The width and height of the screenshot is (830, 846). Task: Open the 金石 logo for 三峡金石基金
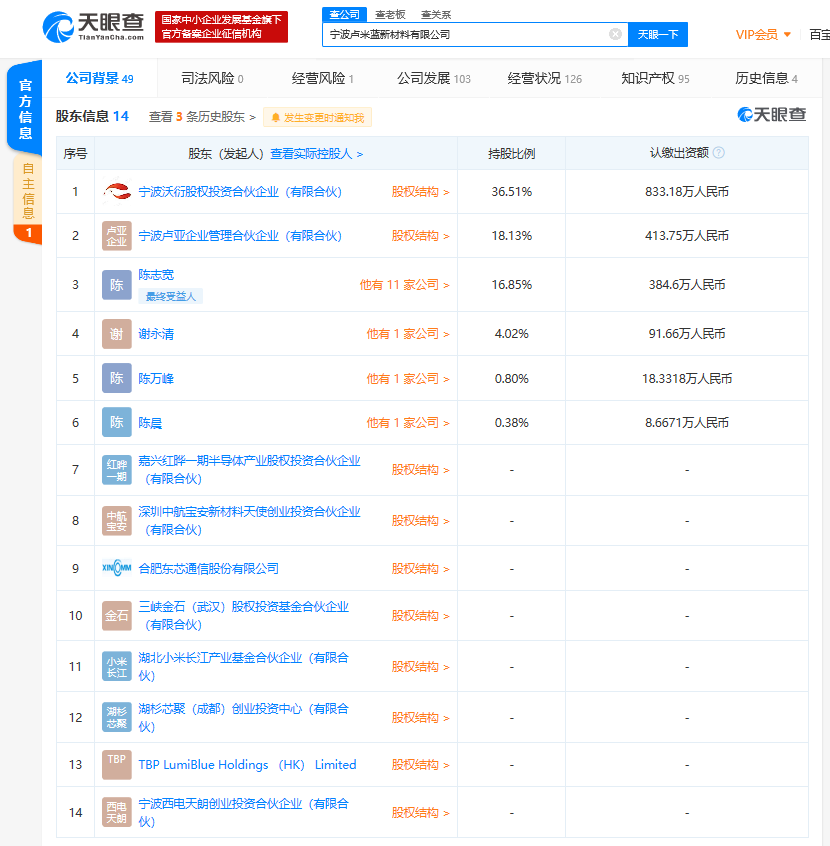[x=116, y=616]
